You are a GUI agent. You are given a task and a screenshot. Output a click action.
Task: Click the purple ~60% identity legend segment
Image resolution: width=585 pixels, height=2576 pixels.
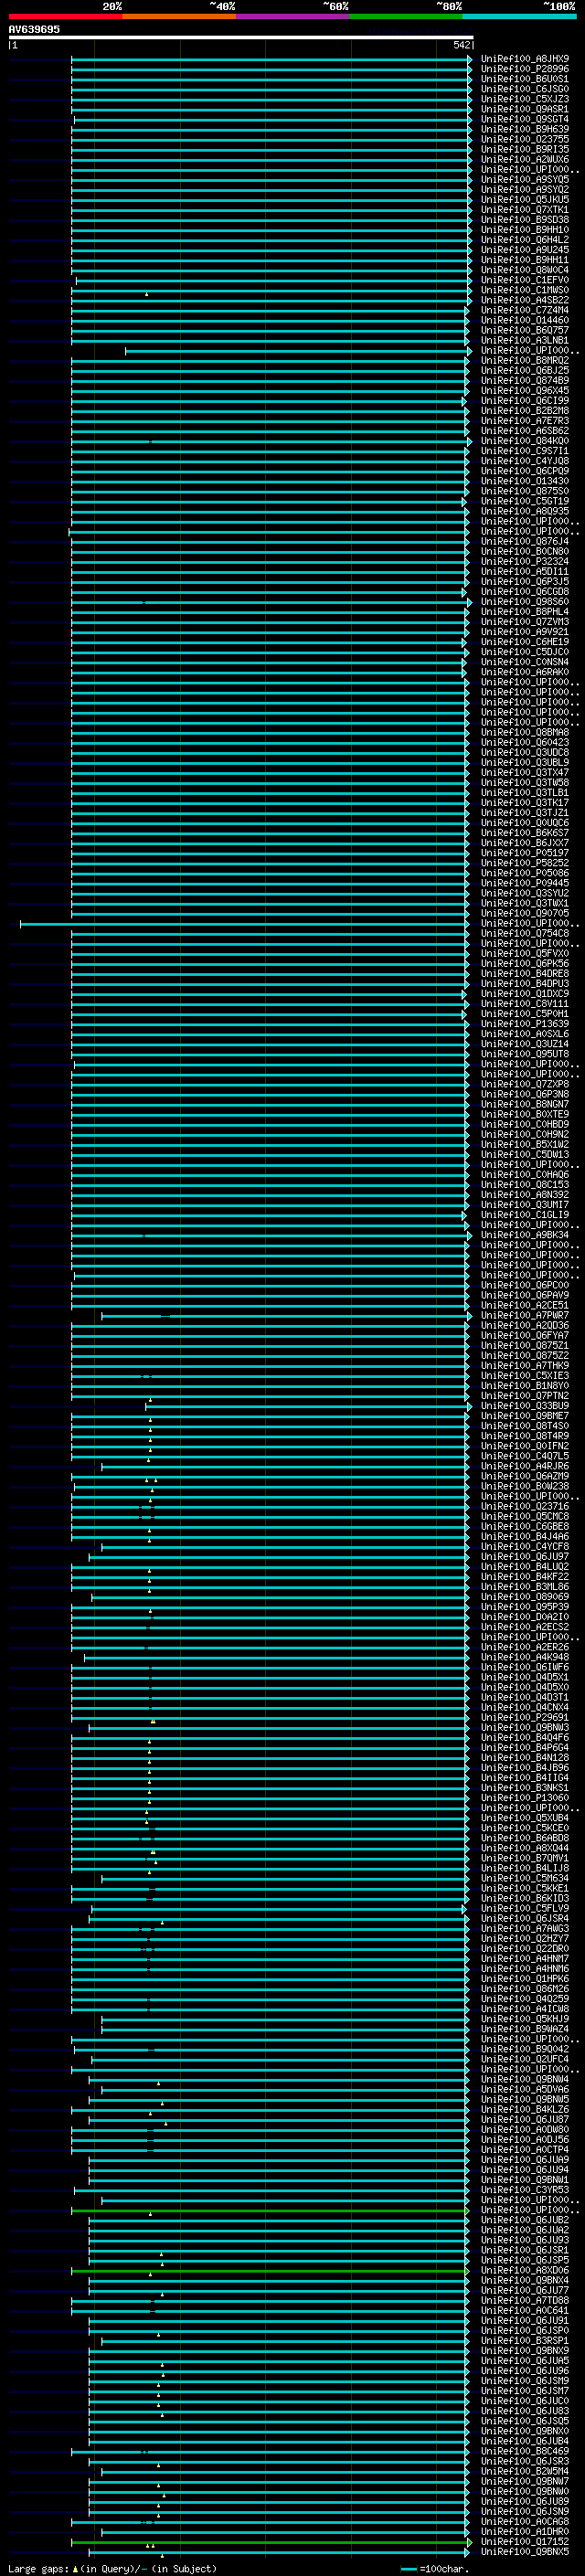(x=293, y=16)
